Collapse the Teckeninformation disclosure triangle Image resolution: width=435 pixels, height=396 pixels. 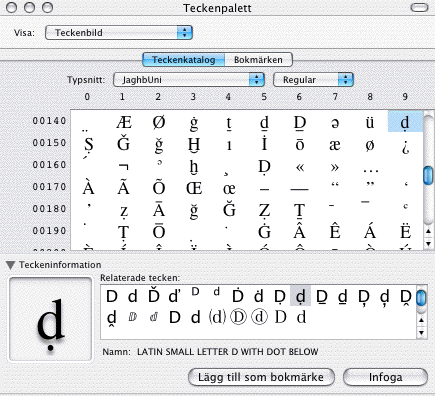(x=11, y=265)
